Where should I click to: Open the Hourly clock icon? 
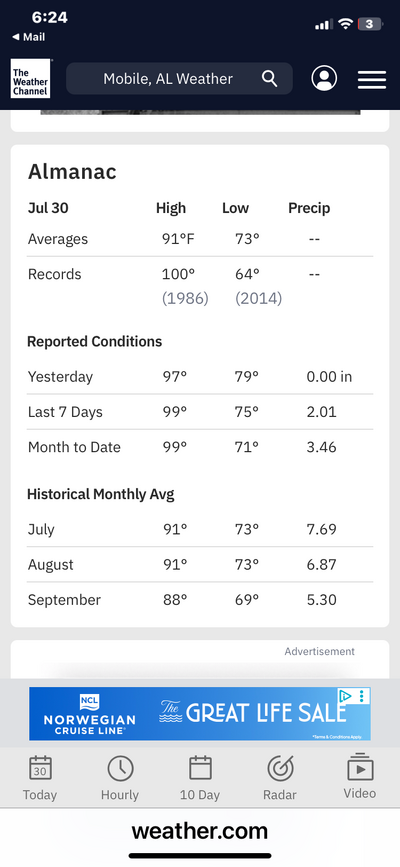(120, 769)
